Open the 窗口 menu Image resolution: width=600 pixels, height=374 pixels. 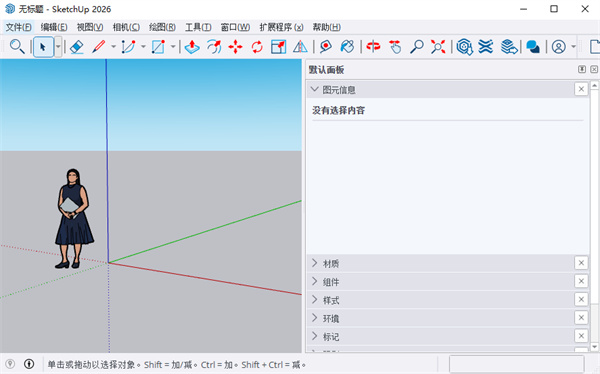pos(235,27)
